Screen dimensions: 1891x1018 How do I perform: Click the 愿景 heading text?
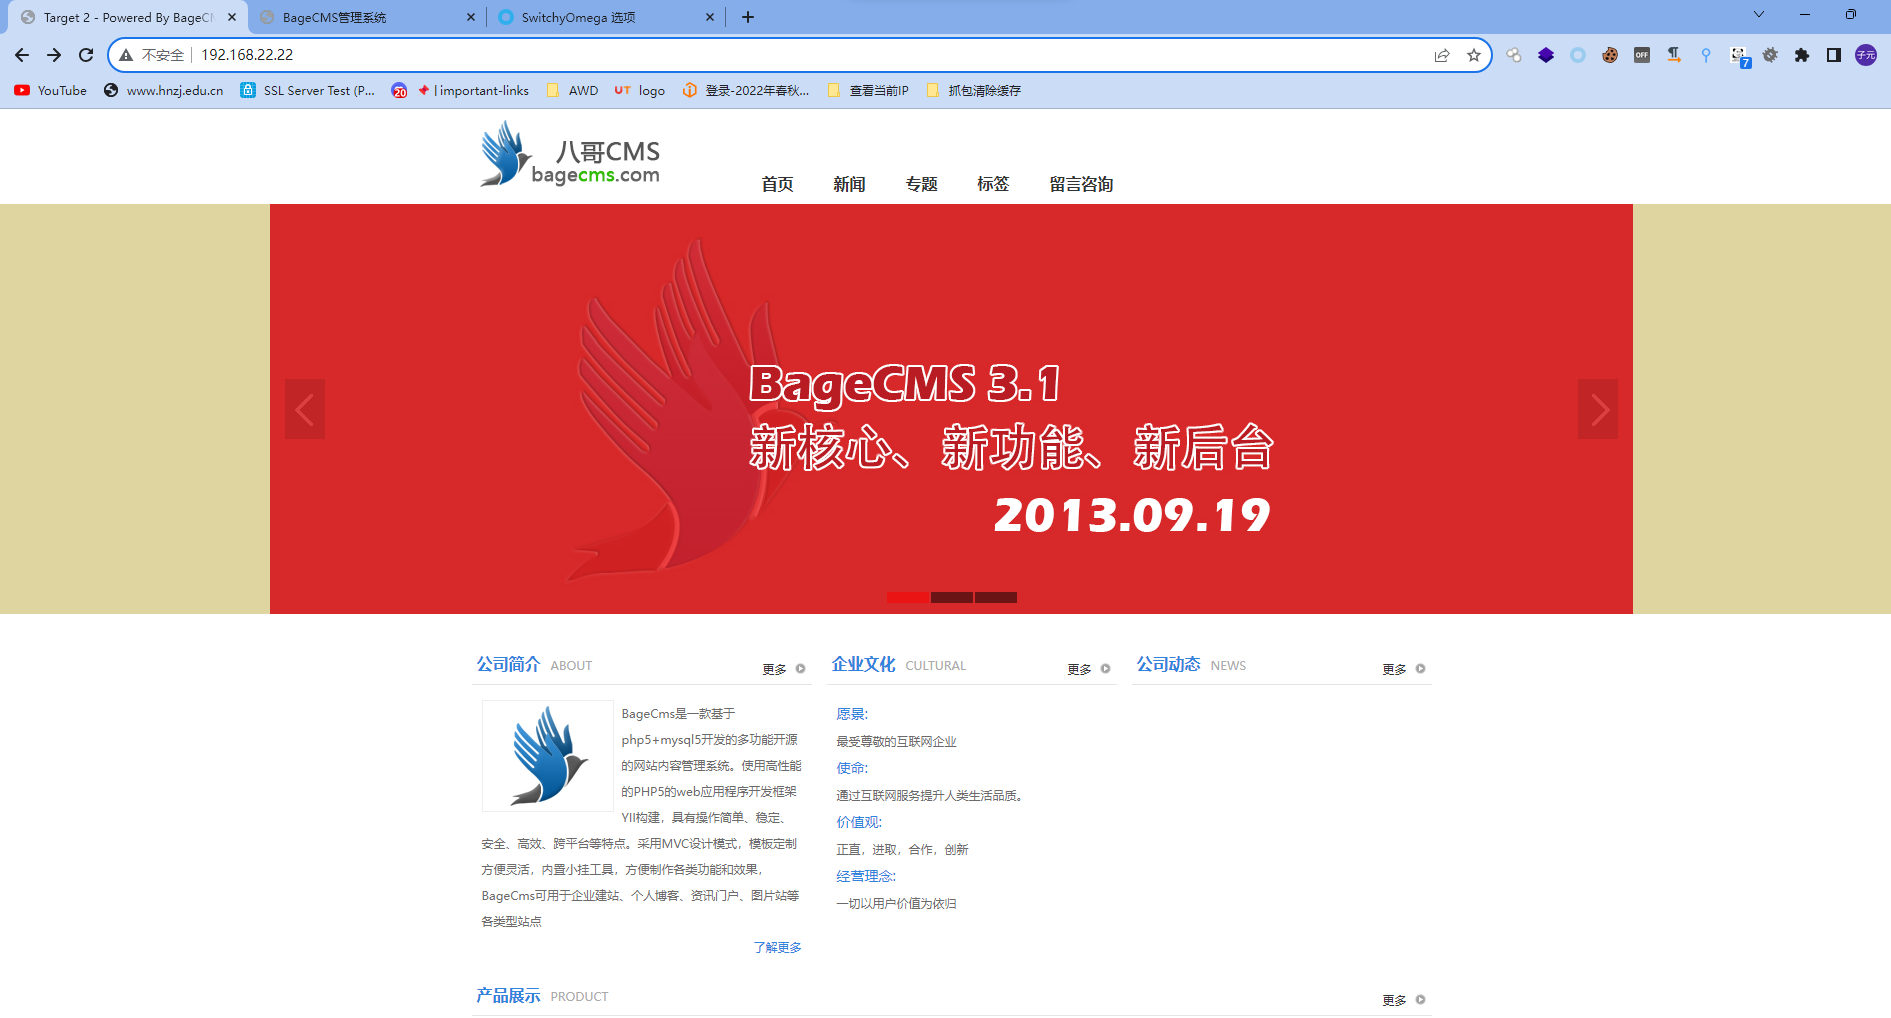click(x=852, y=714)
